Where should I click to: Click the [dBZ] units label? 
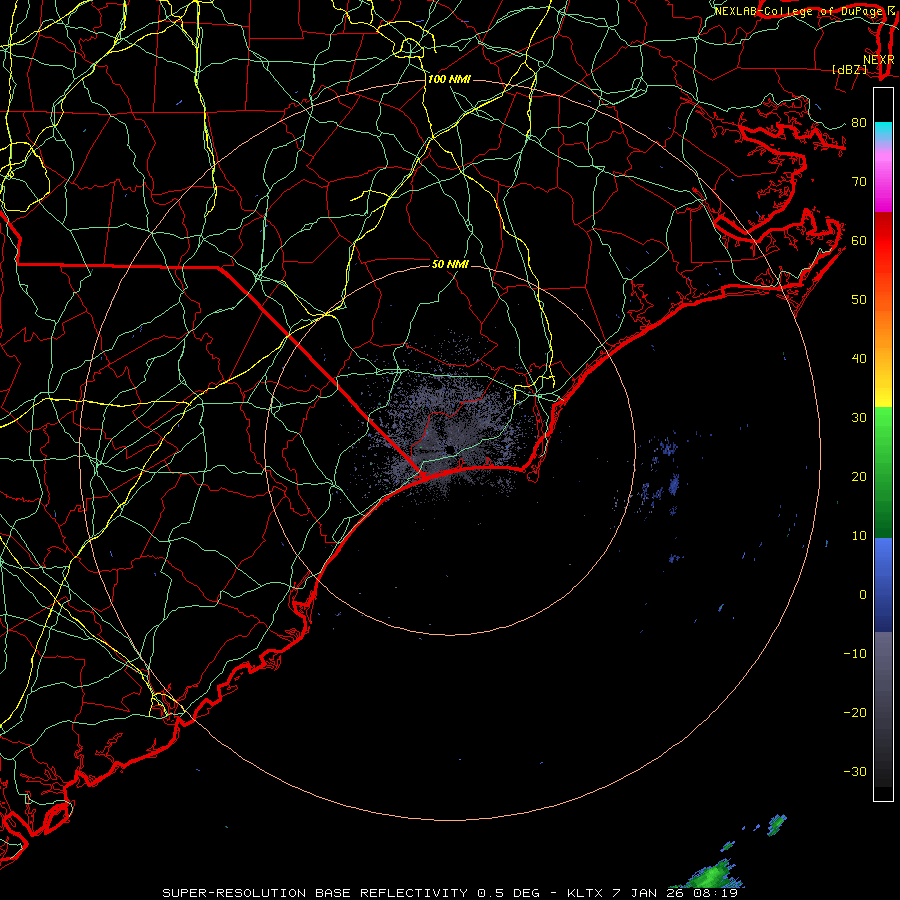[x=849, y=69]
